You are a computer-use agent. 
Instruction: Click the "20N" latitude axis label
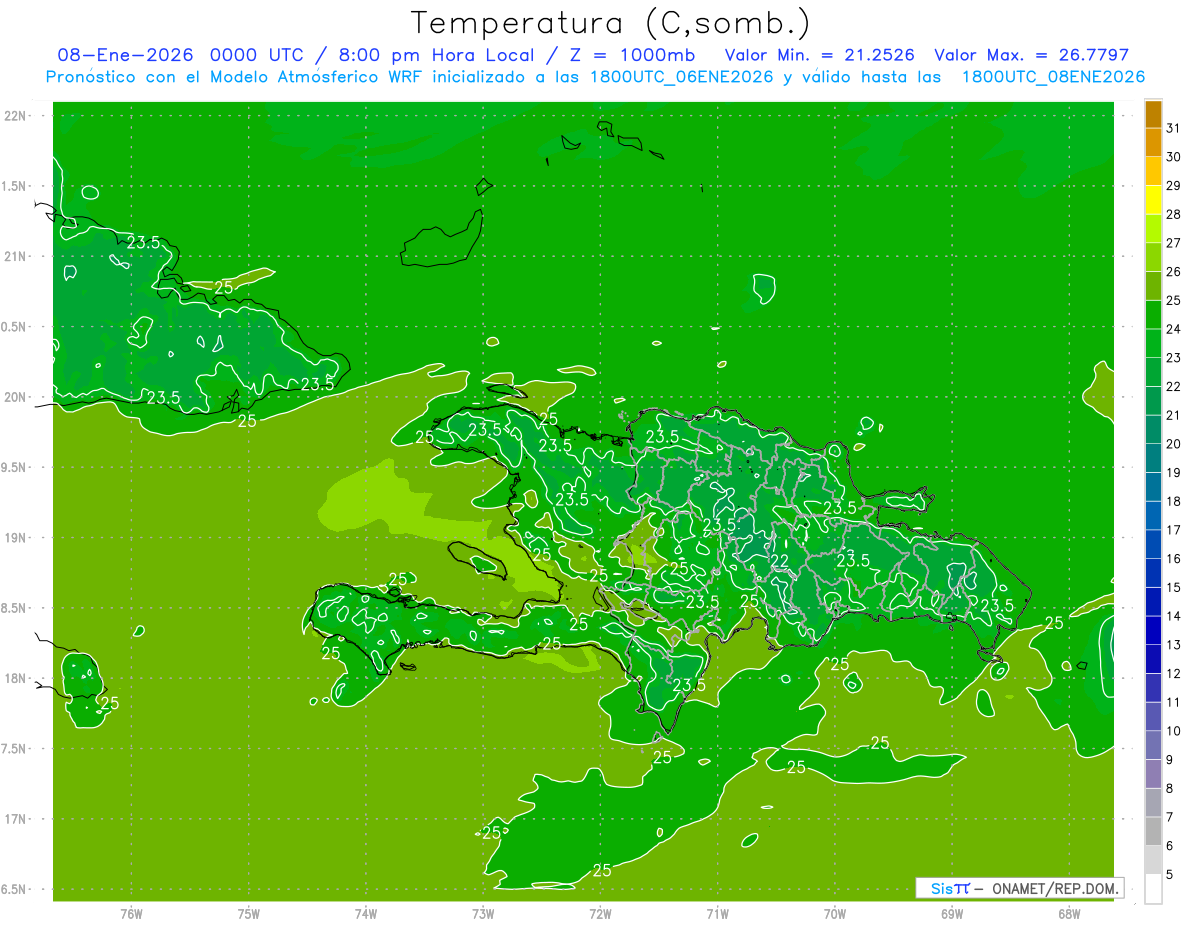click(15, 397)
